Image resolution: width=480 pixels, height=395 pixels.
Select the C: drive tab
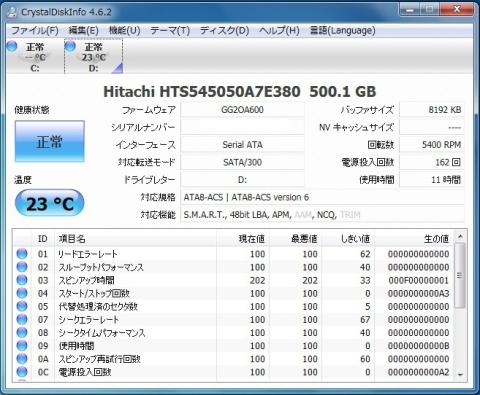(35, 56)
